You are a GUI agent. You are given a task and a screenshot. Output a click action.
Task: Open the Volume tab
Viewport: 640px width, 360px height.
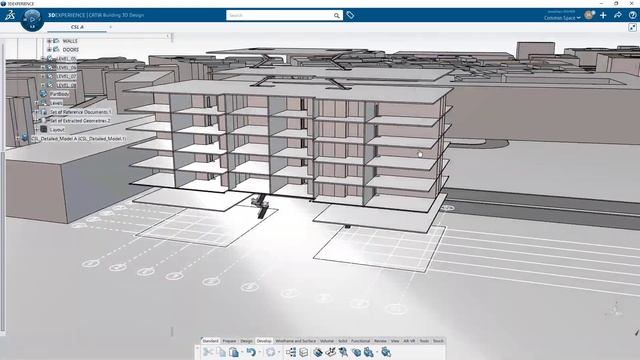pos(327,341)
